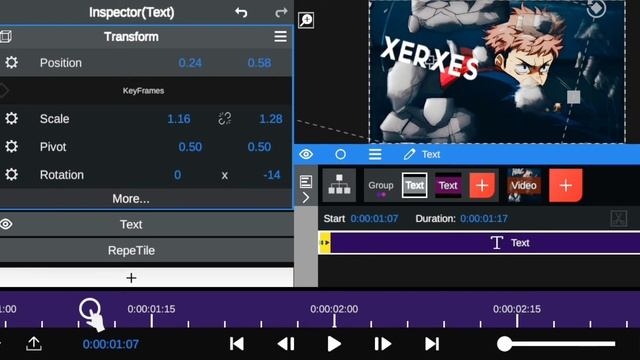Open the Pivot gear settings
Image resolution: width=640 pixels, height=360 pixels.
click(11, 147)
